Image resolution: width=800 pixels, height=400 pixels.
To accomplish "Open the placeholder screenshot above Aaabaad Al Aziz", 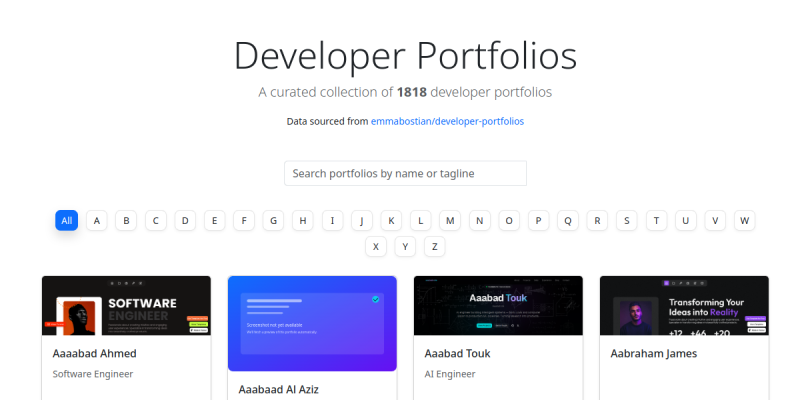I will 312,323.
